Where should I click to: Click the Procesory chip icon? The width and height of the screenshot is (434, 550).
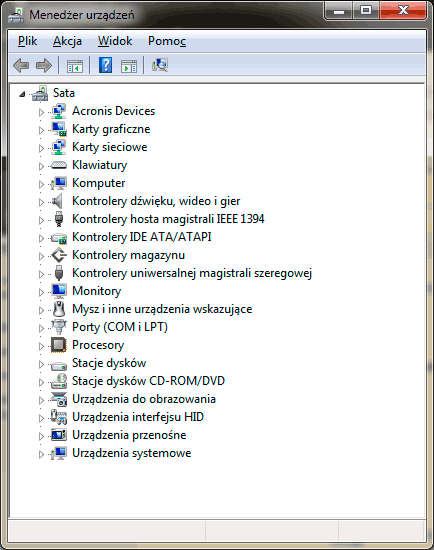(x=59, y=345)
